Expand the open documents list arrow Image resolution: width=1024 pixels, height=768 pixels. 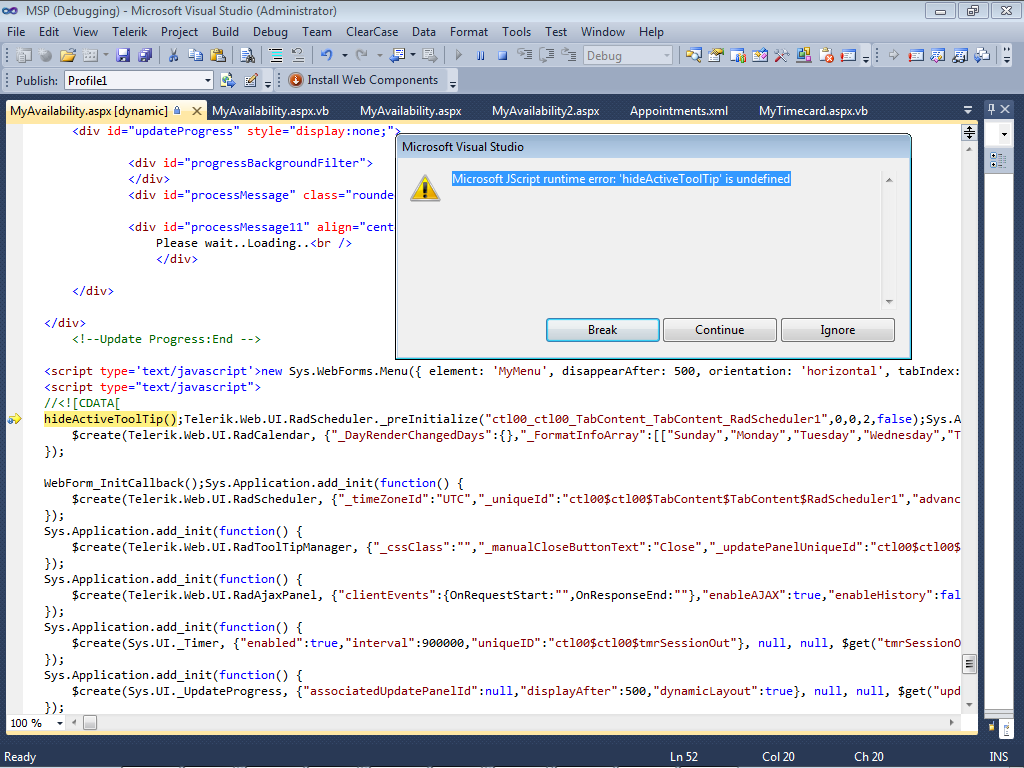[967, 110]
